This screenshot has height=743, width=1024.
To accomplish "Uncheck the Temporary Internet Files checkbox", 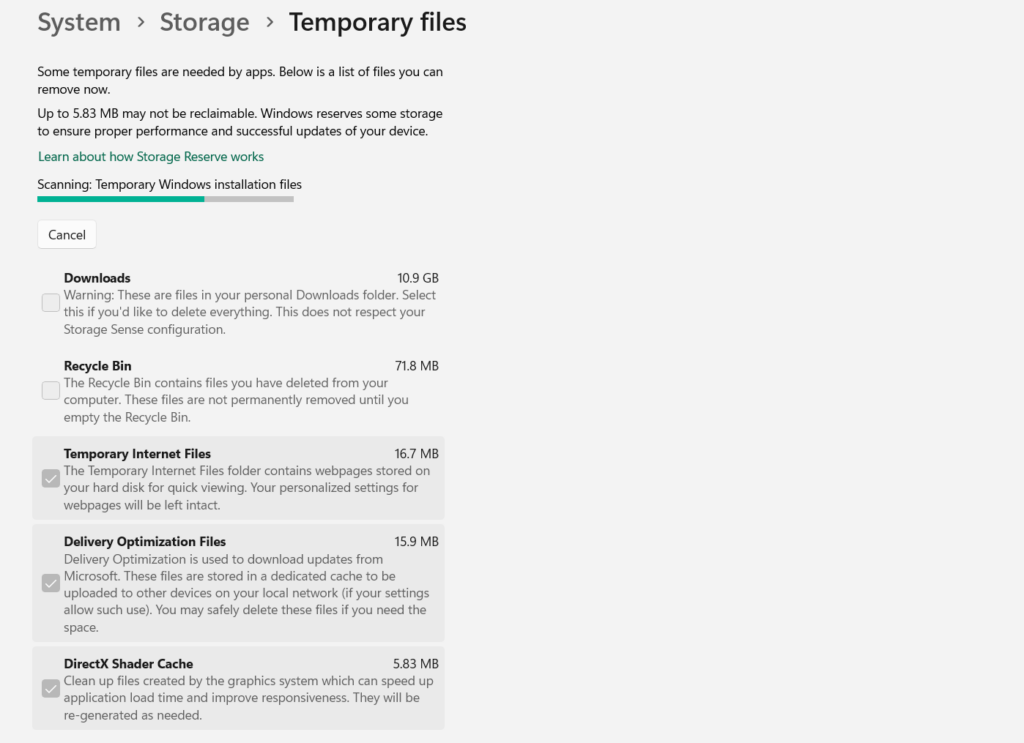I will point(51,479).
